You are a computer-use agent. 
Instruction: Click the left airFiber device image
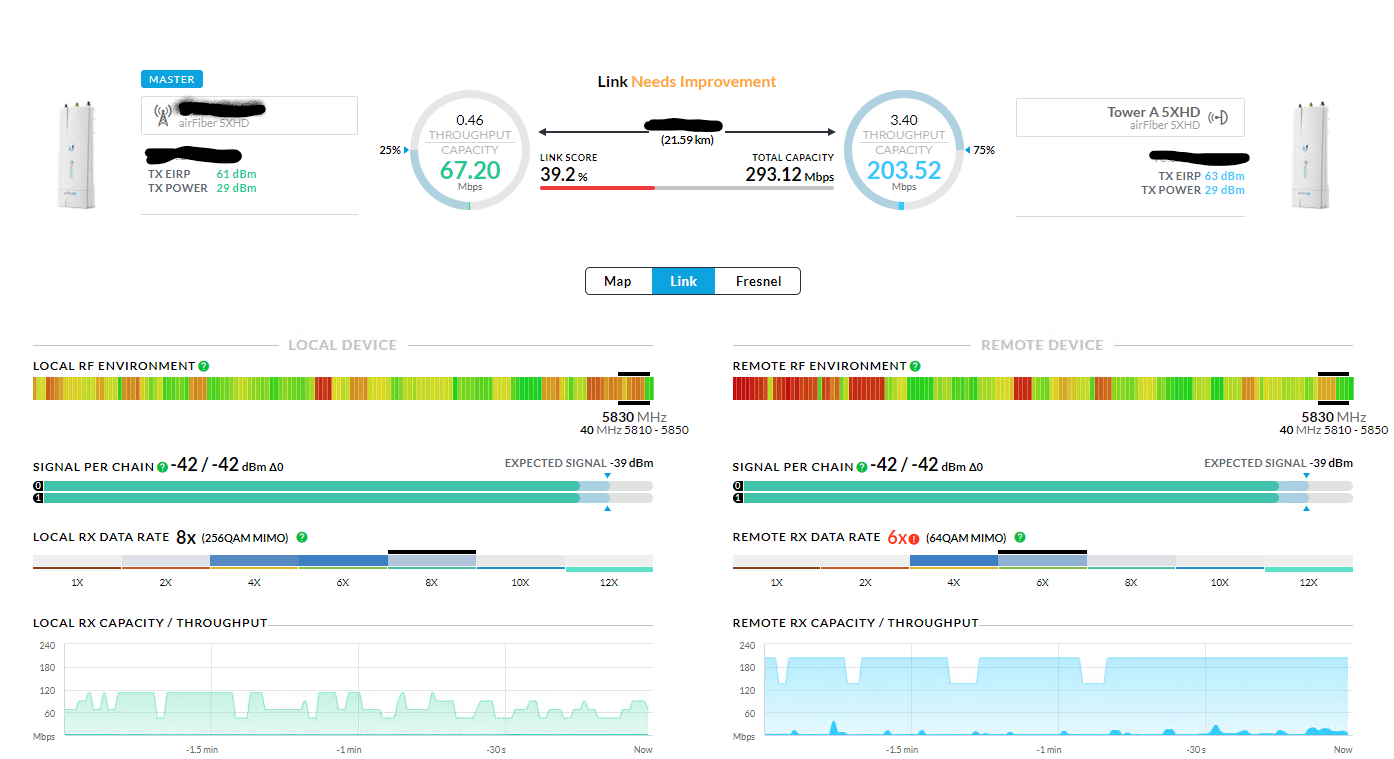(76, 154)
